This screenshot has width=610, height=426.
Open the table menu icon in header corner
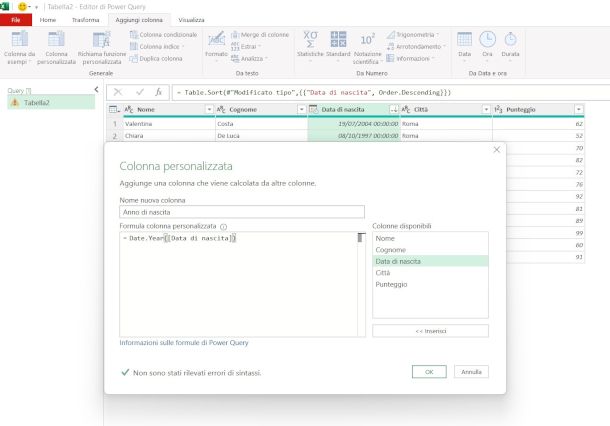(x=114, y=110)
